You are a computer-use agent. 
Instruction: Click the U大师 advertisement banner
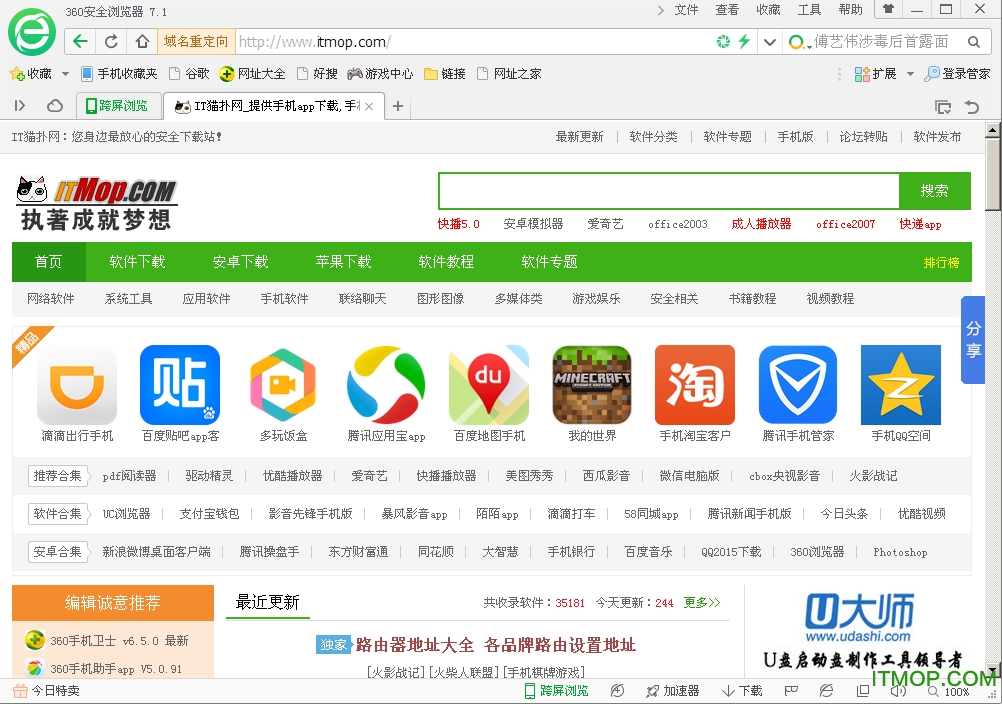pos(861,632)
